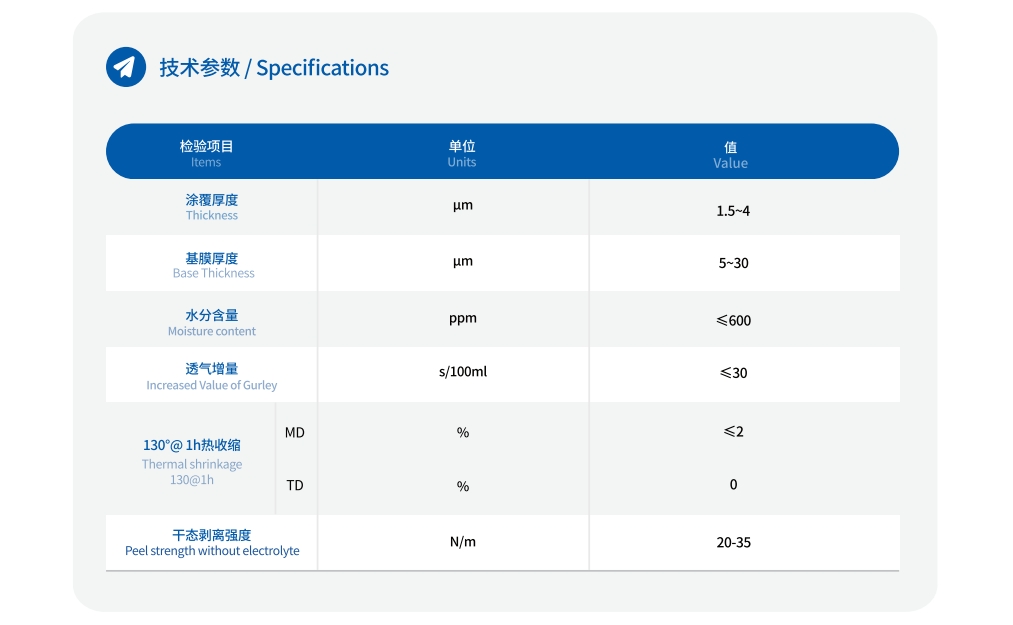Screen dimensions: 1013x625
Task: Click the 20-35 peel strength value
Action: (733, 542)
